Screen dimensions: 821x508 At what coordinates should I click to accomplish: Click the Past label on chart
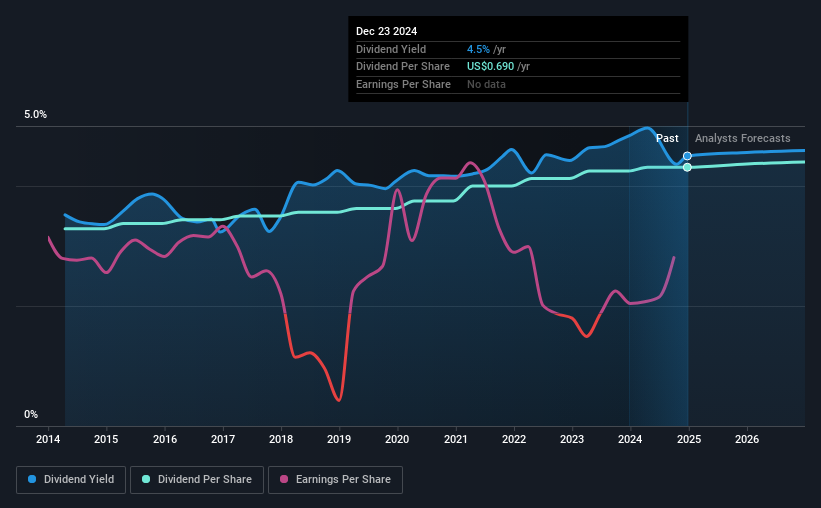coord(667,138)
